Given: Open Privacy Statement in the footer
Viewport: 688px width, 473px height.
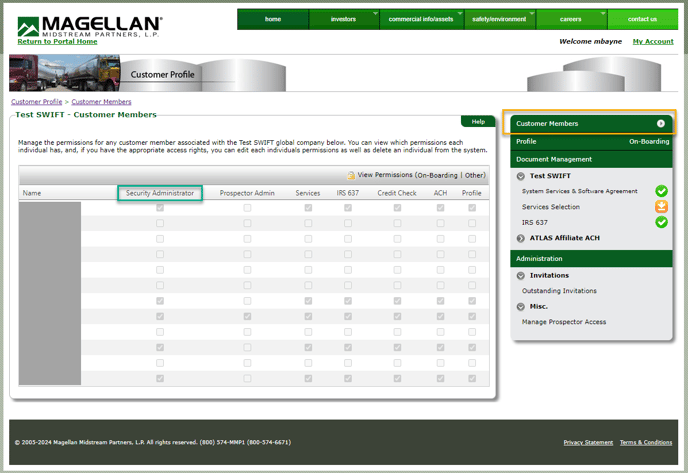Looking at the screenshot, I should point(588,442).
